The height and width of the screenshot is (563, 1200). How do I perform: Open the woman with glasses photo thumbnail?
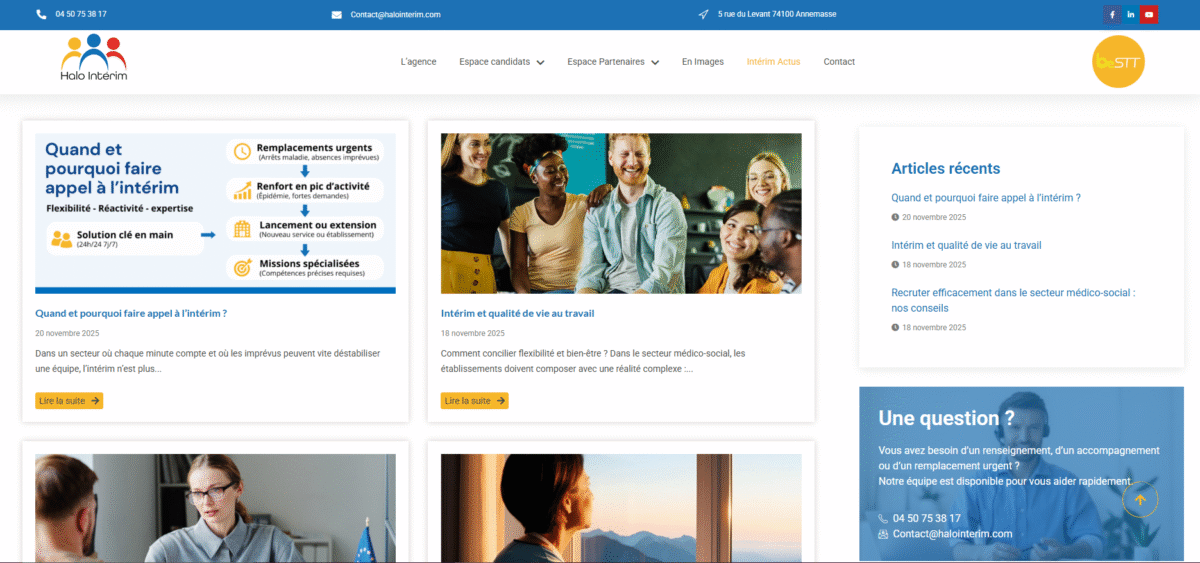(x=215, y=508)
